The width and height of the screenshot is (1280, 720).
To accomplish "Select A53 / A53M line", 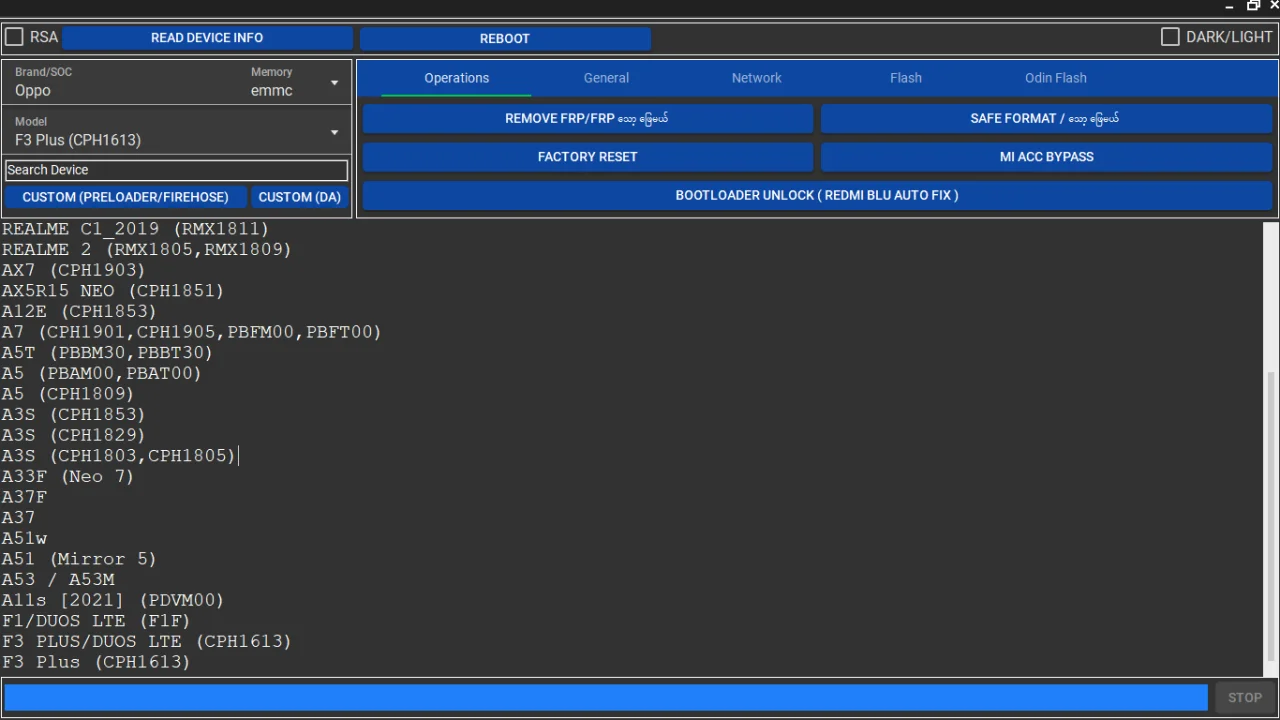I will [58, 580].
